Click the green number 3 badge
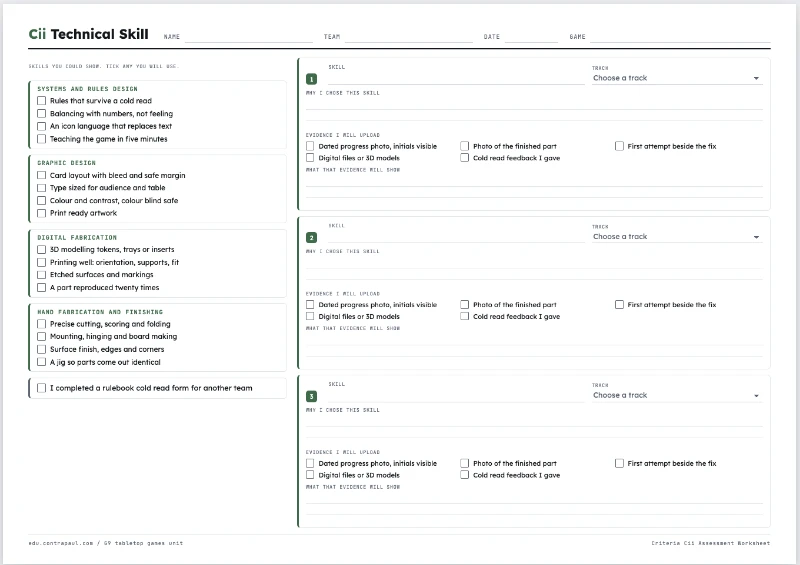The width and height of the screenshot is (800, 565). click(x=311, y=397)
